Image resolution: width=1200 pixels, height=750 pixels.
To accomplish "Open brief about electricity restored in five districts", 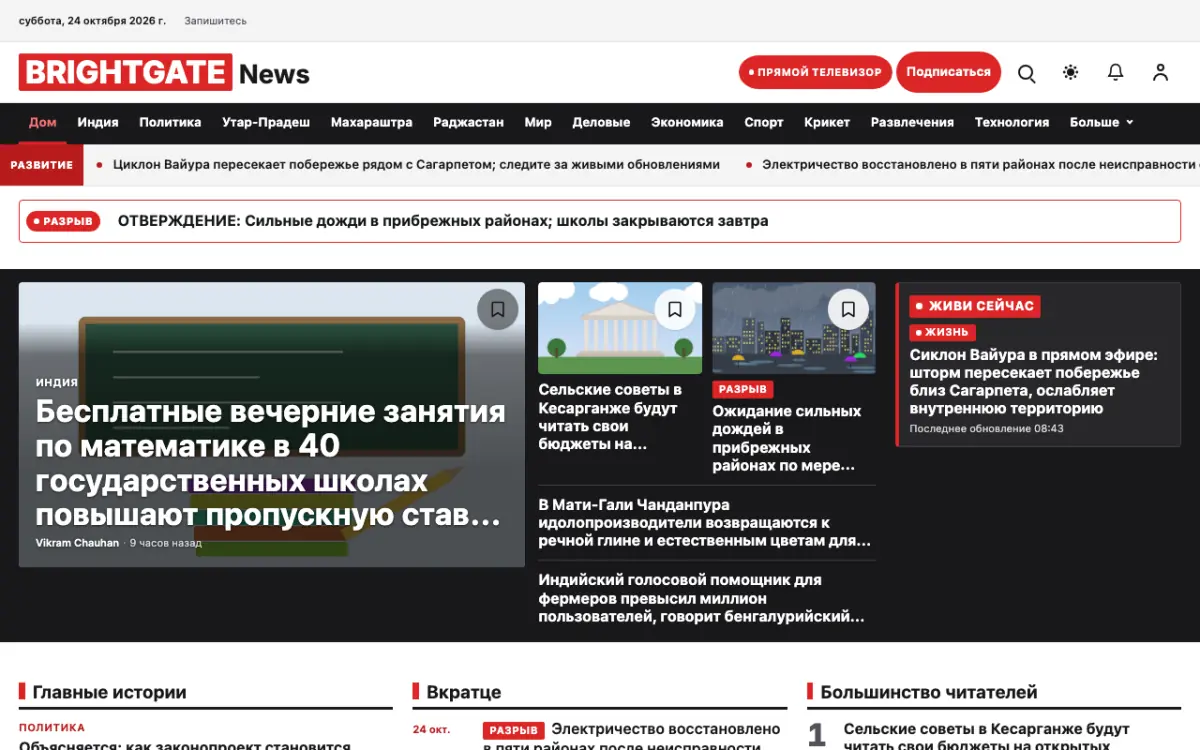I will [631, 738].
